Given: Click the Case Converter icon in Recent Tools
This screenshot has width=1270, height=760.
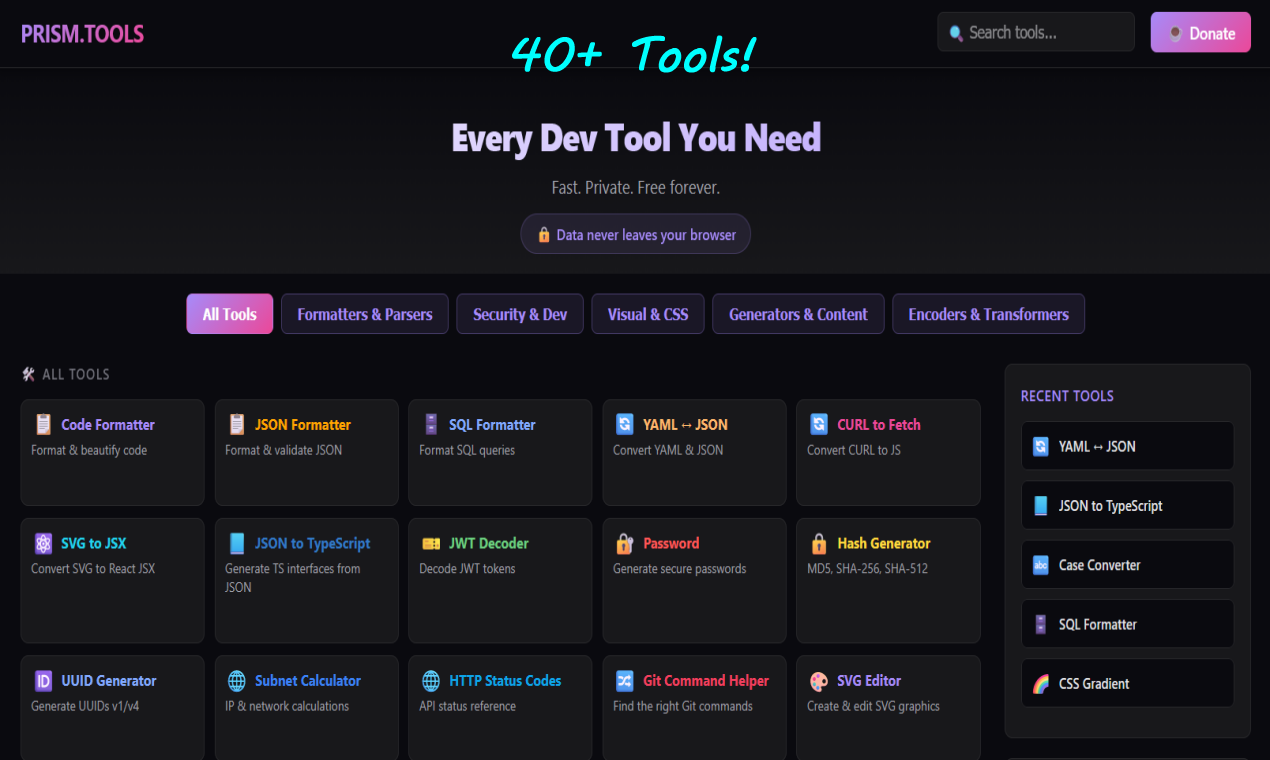Looking at the screenshot, I should (1040, 564).
